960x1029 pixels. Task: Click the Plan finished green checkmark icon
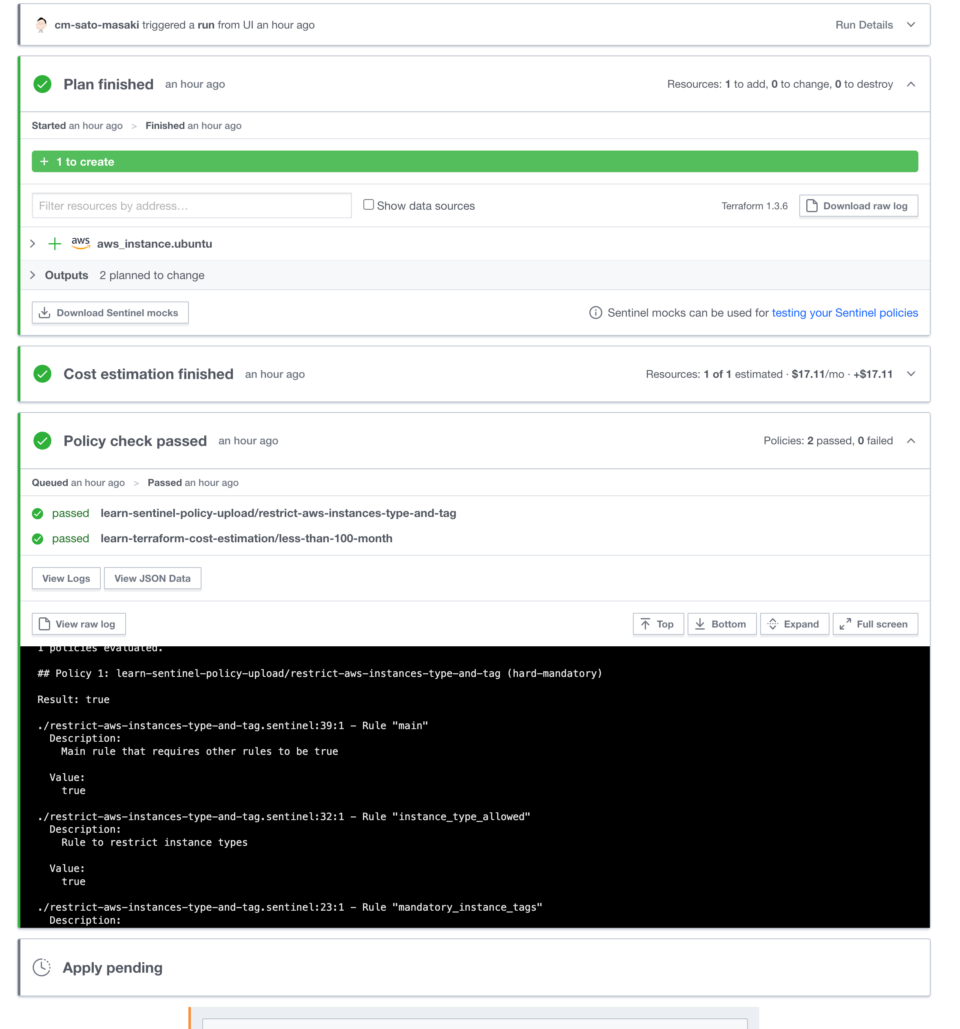click(x=43, y=84)
